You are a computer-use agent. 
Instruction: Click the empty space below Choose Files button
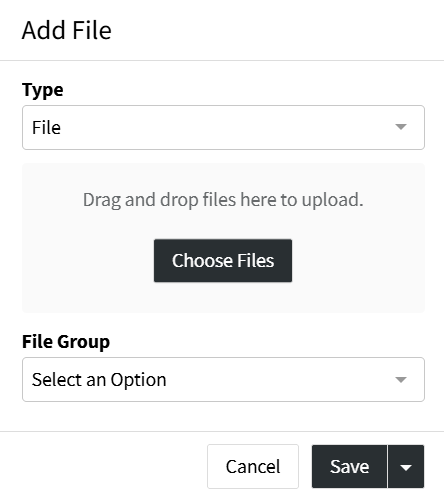223,297
